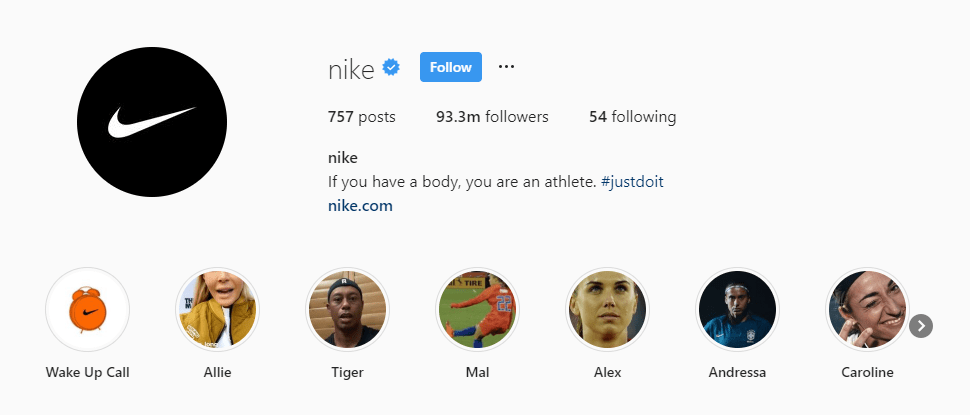Open the Mal story highlight
Screen dimensions: 970x415
point(477,310)
